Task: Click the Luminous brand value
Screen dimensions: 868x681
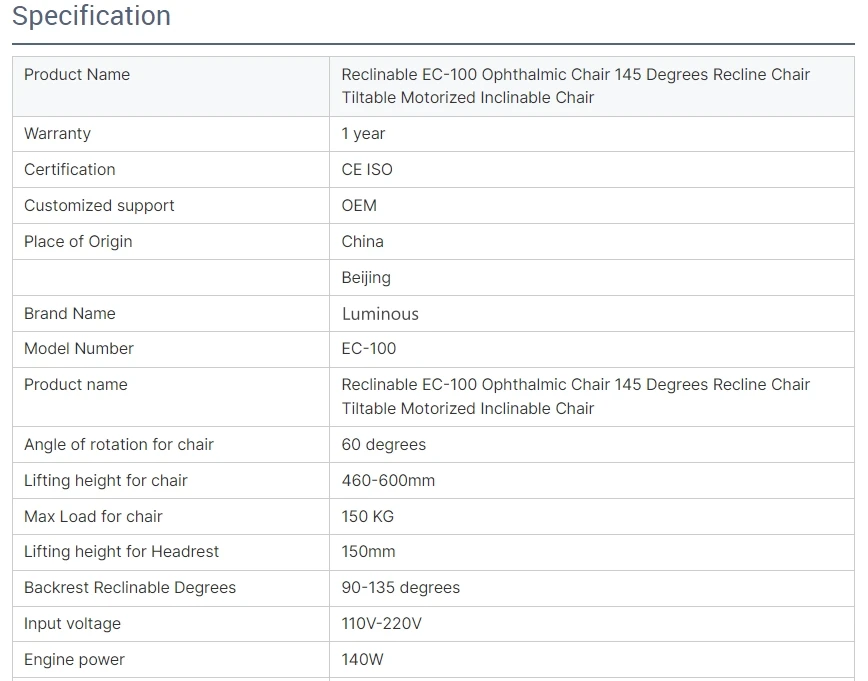Action: pyautogui.click(x=380, y=314)
